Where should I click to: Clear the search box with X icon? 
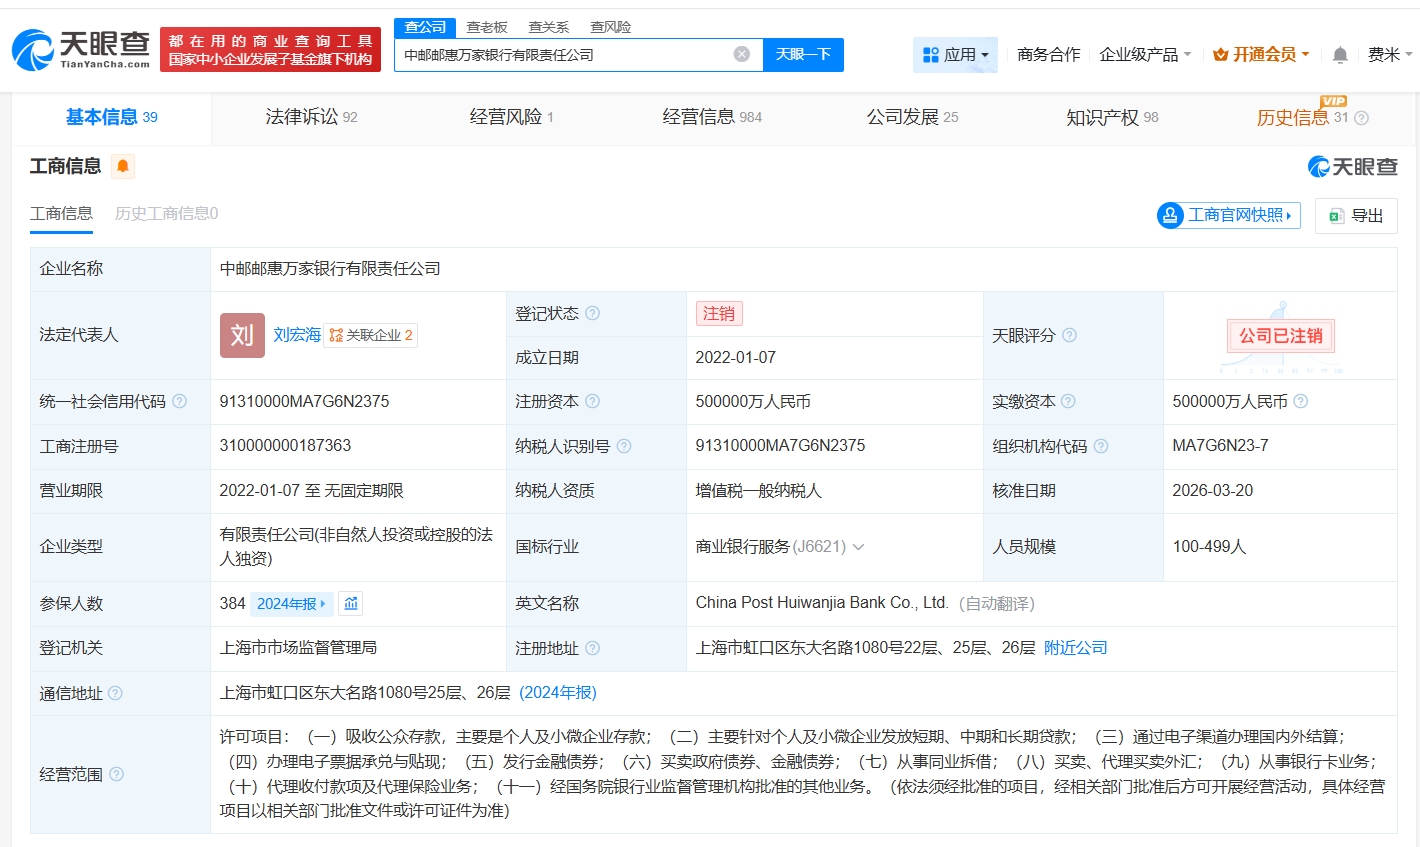point(741,55)
